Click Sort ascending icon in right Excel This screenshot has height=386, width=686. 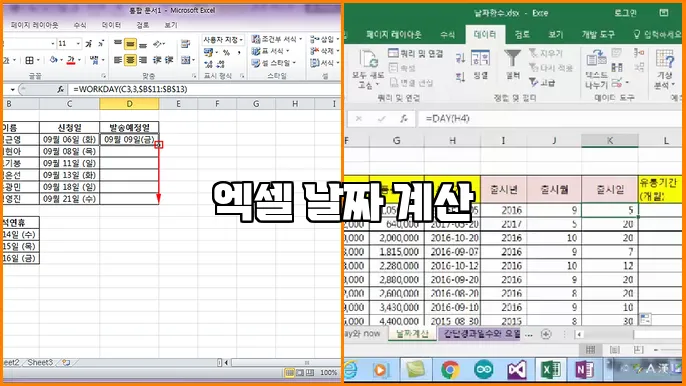pos(460,58)
